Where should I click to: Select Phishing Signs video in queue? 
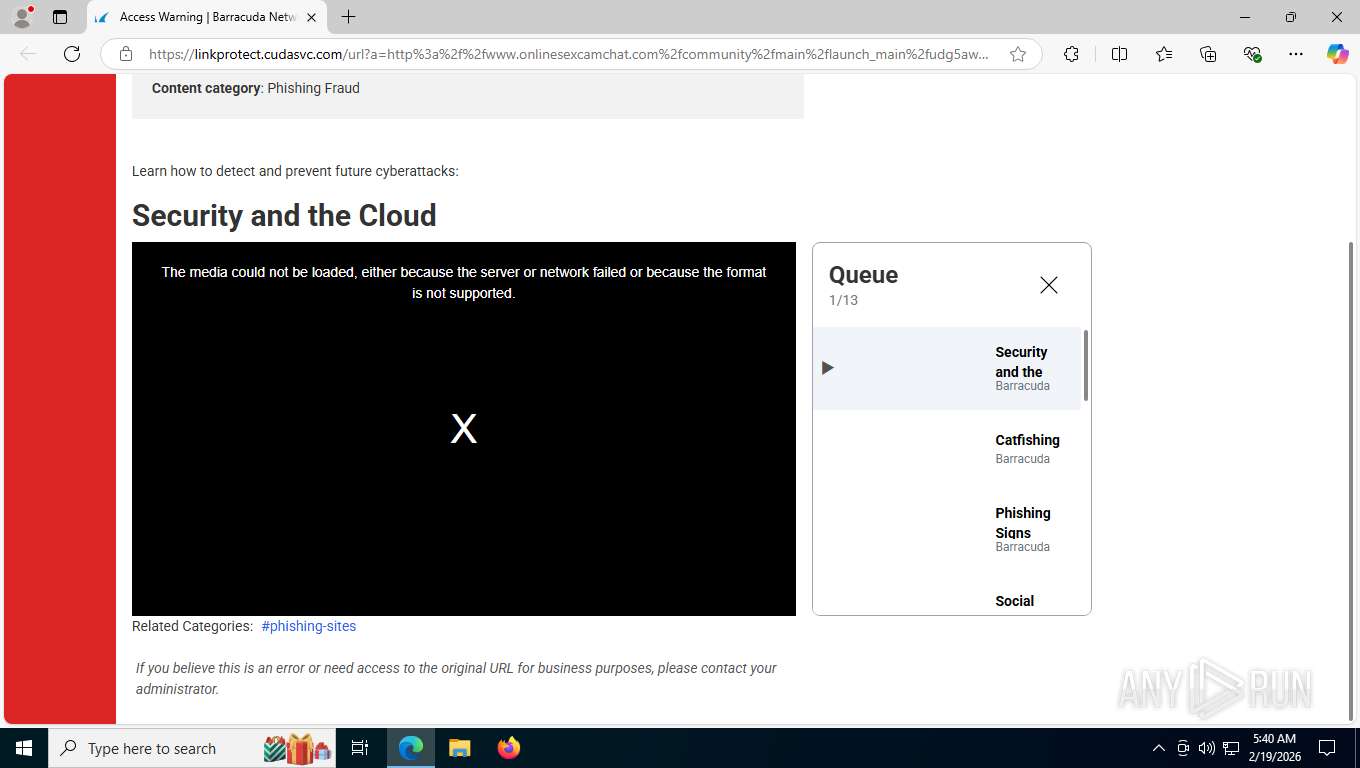pyautogui.click(x=947, y=529)
